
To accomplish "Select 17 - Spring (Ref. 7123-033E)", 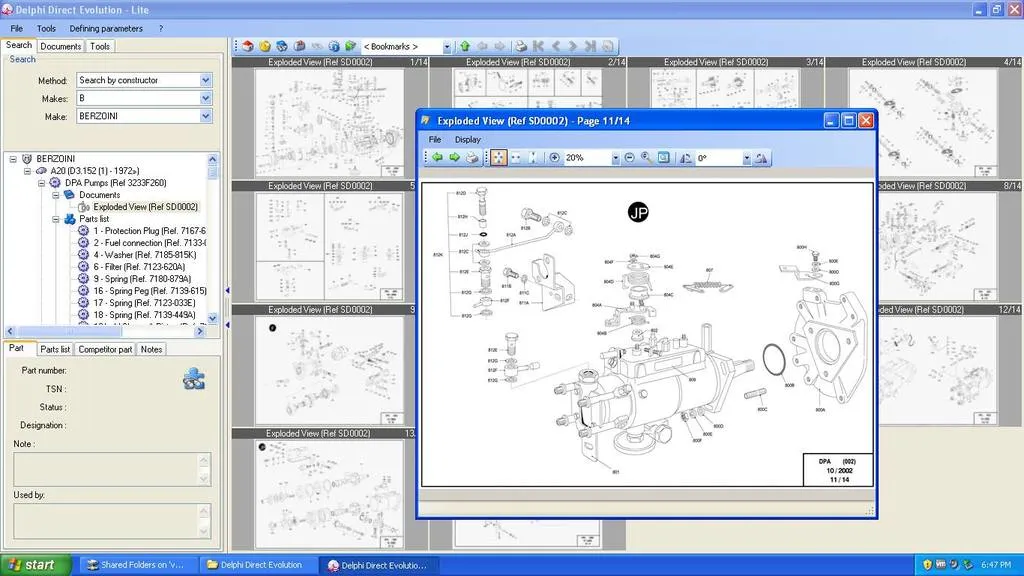I will pyautogui.click(x=144, y=303).
